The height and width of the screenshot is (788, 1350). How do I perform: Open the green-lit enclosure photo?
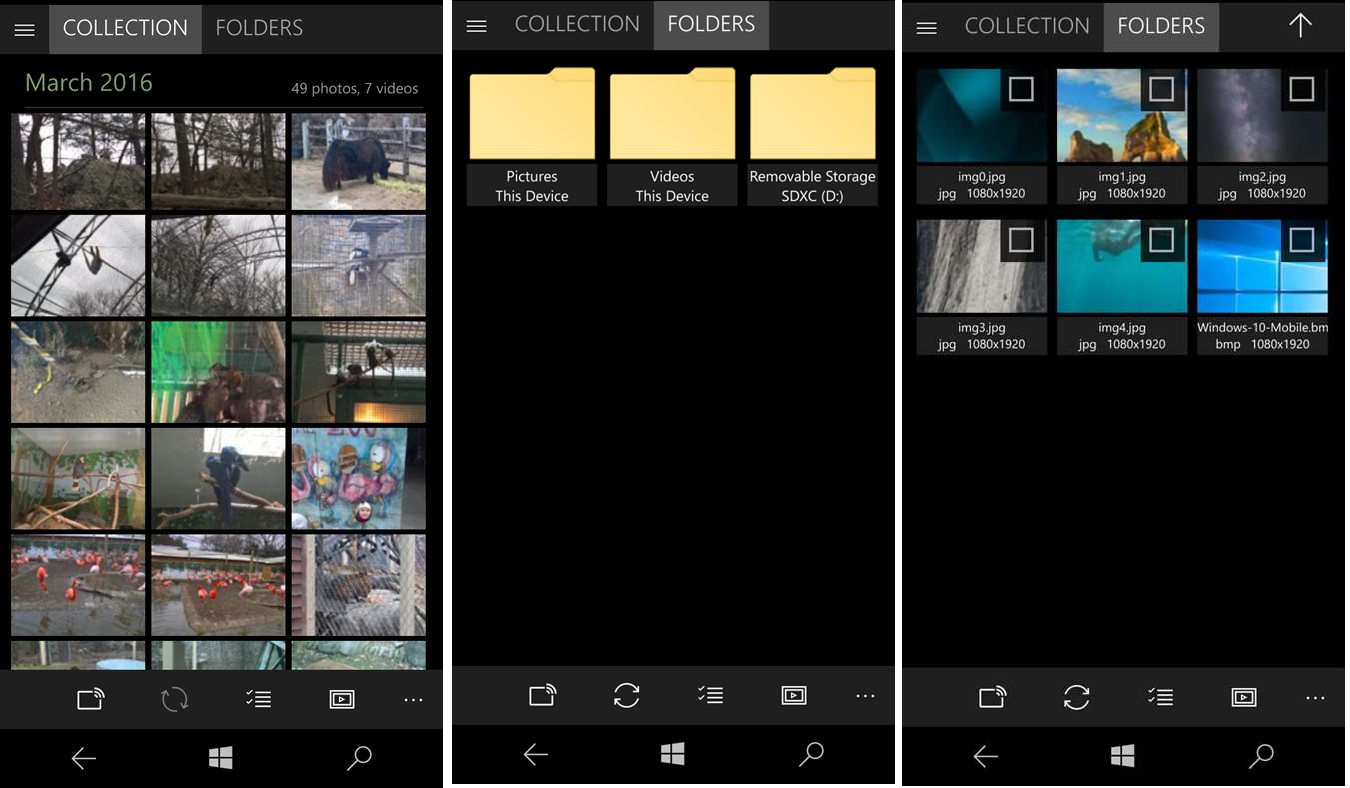coord(218,372)
